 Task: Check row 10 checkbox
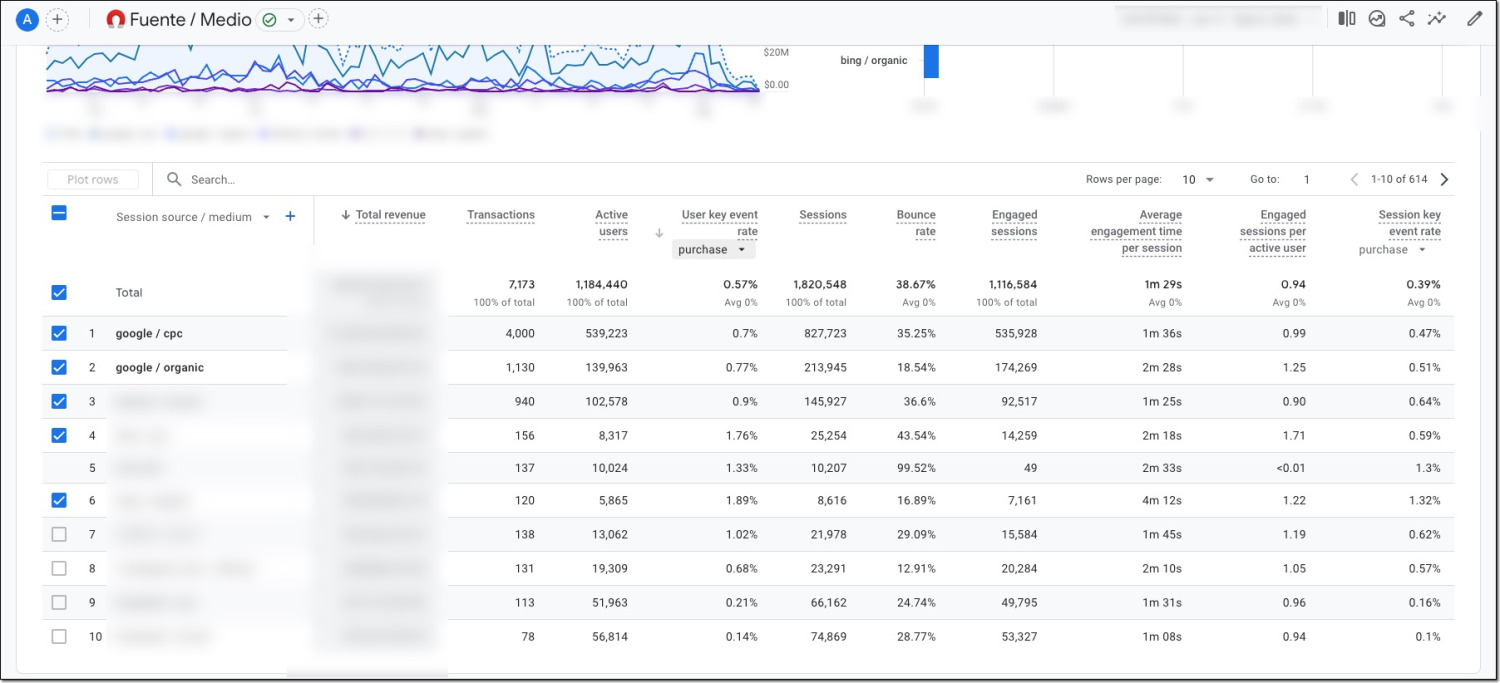(x=59, y=636)
